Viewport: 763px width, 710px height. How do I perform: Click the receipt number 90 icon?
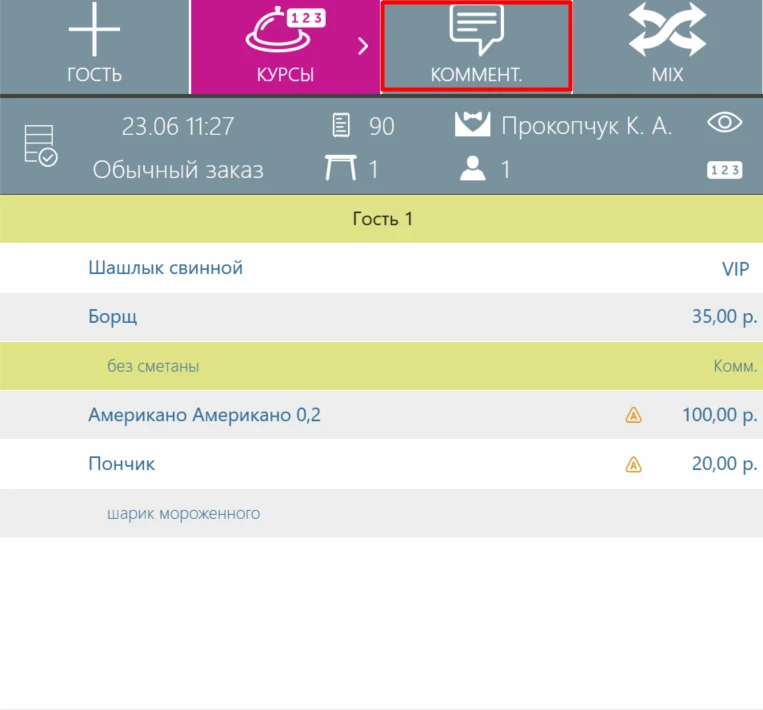(341, 126)
